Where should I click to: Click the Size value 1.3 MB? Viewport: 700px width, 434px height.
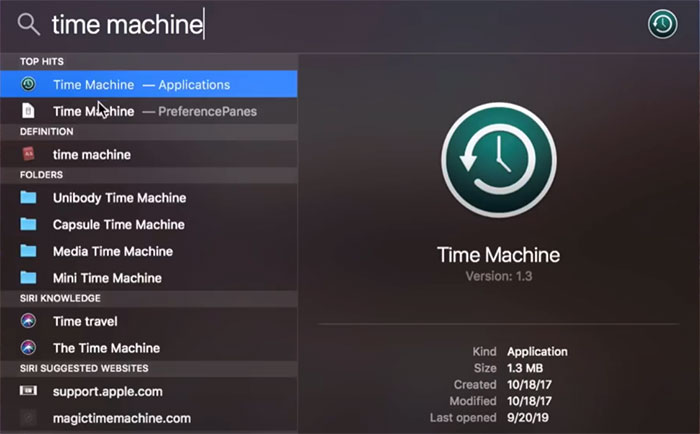[525, 368]
